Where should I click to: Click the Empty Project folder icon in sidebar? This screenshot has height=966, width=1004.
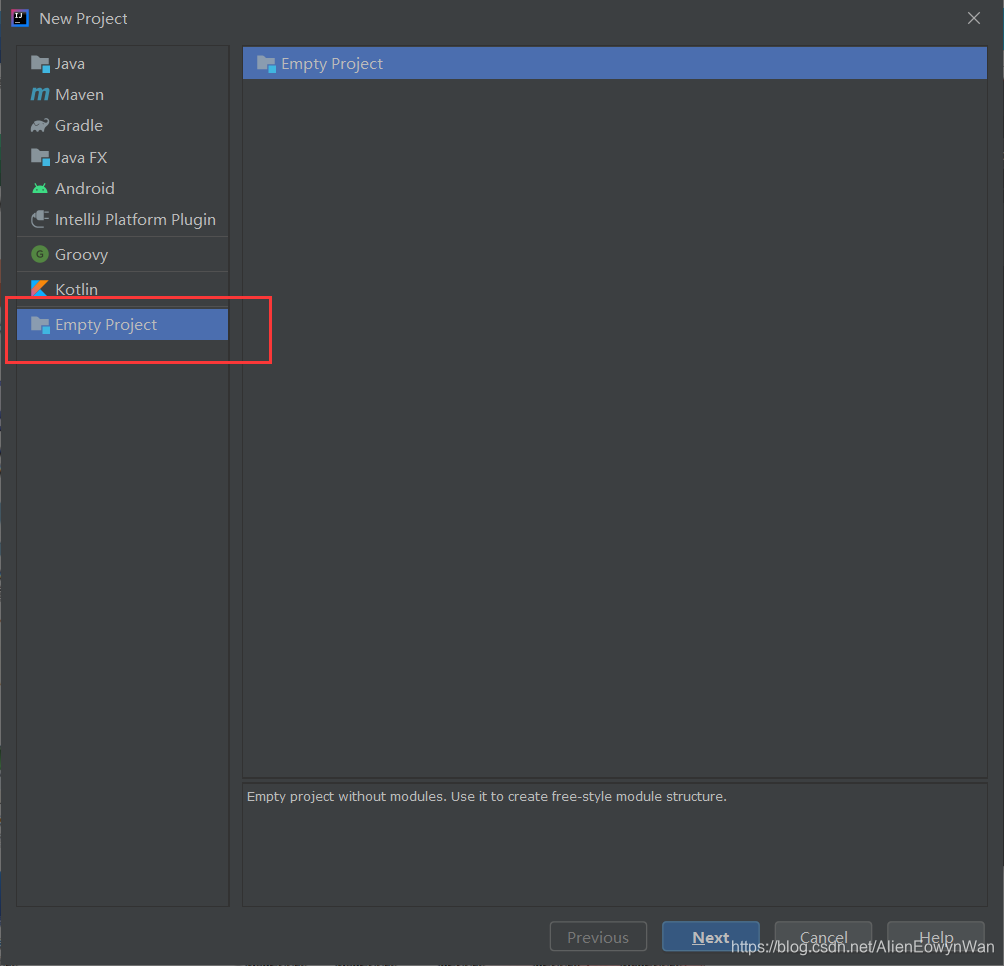tap(40, 325)
